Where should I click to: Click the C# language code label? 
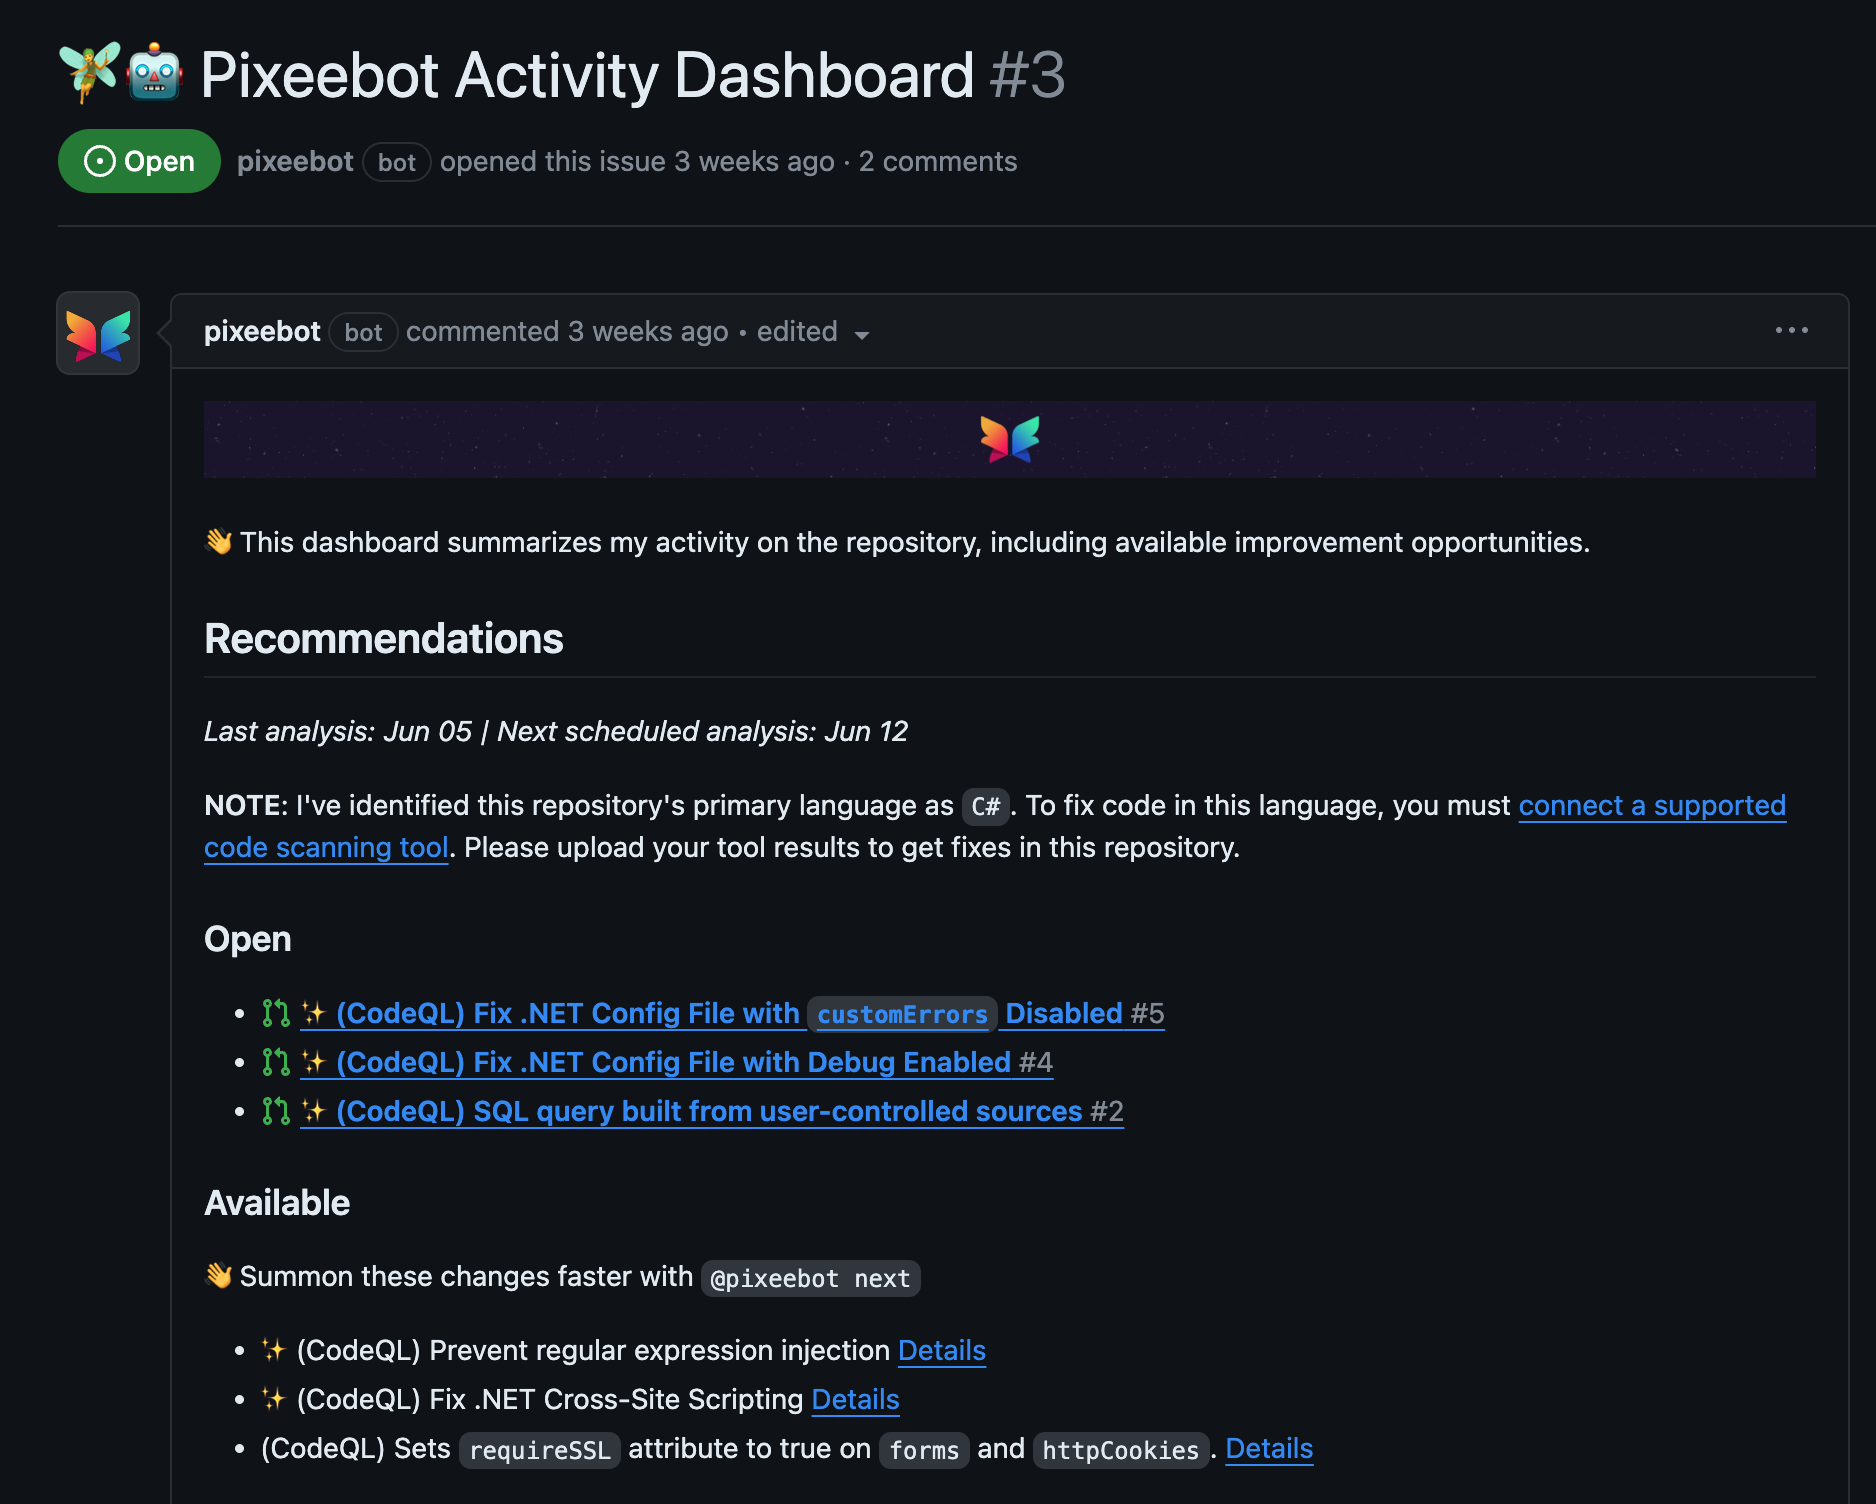pos(985,806)
